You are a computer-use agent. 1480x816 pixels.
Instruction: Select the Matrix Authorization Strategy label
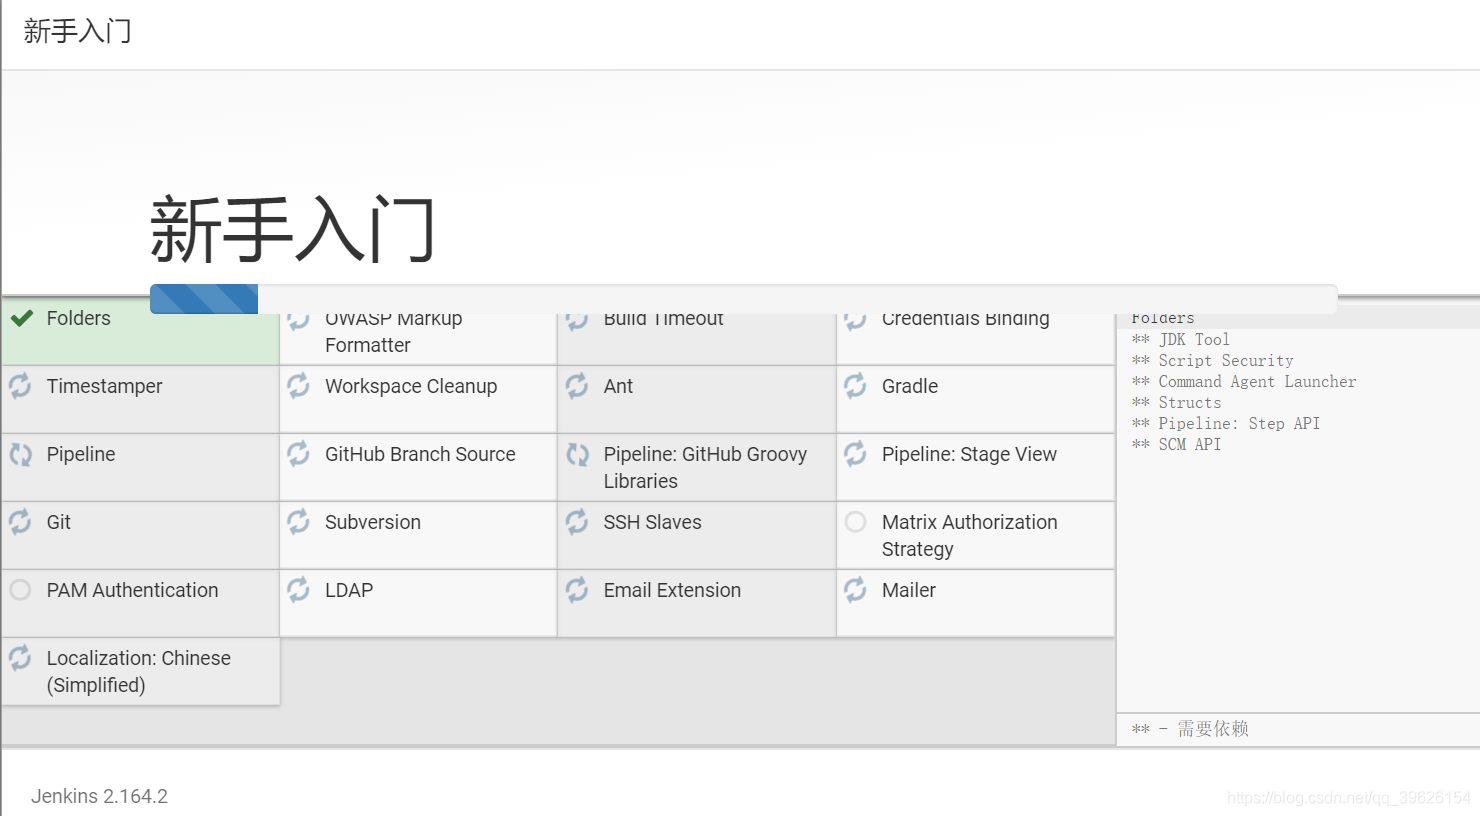969,535
